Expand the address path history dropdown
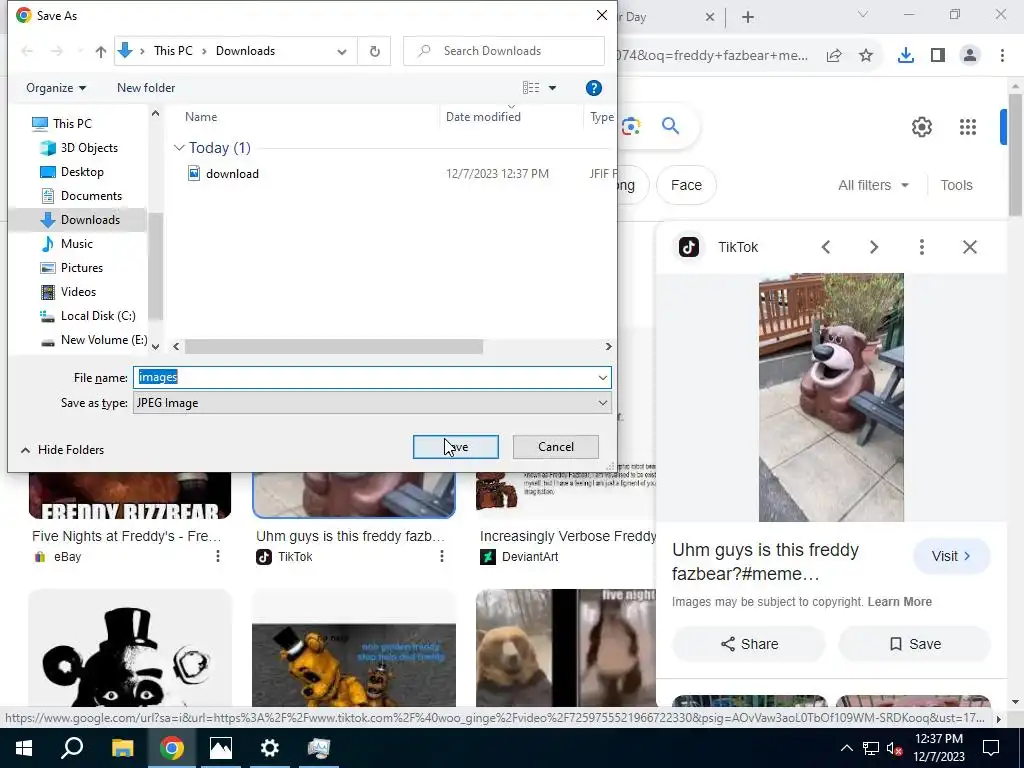Image resolution: width=1024 pixels, height=768 pixels. [x=342, y=51]
